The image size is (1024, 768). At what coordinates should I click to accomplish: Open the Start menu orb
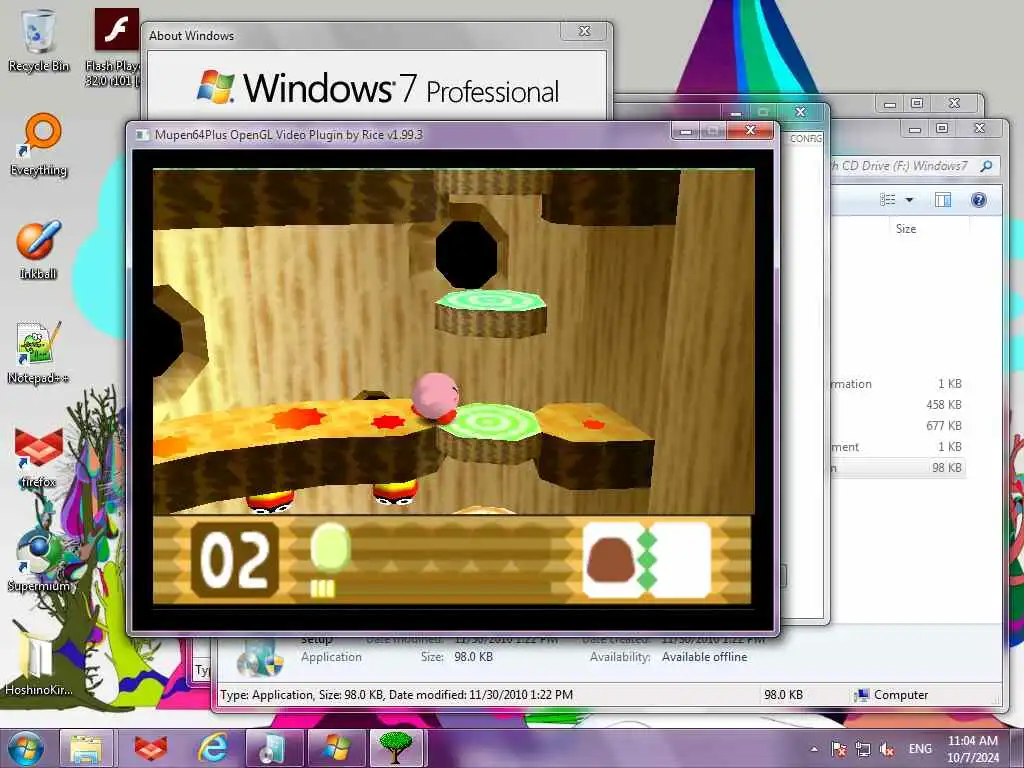25,748
